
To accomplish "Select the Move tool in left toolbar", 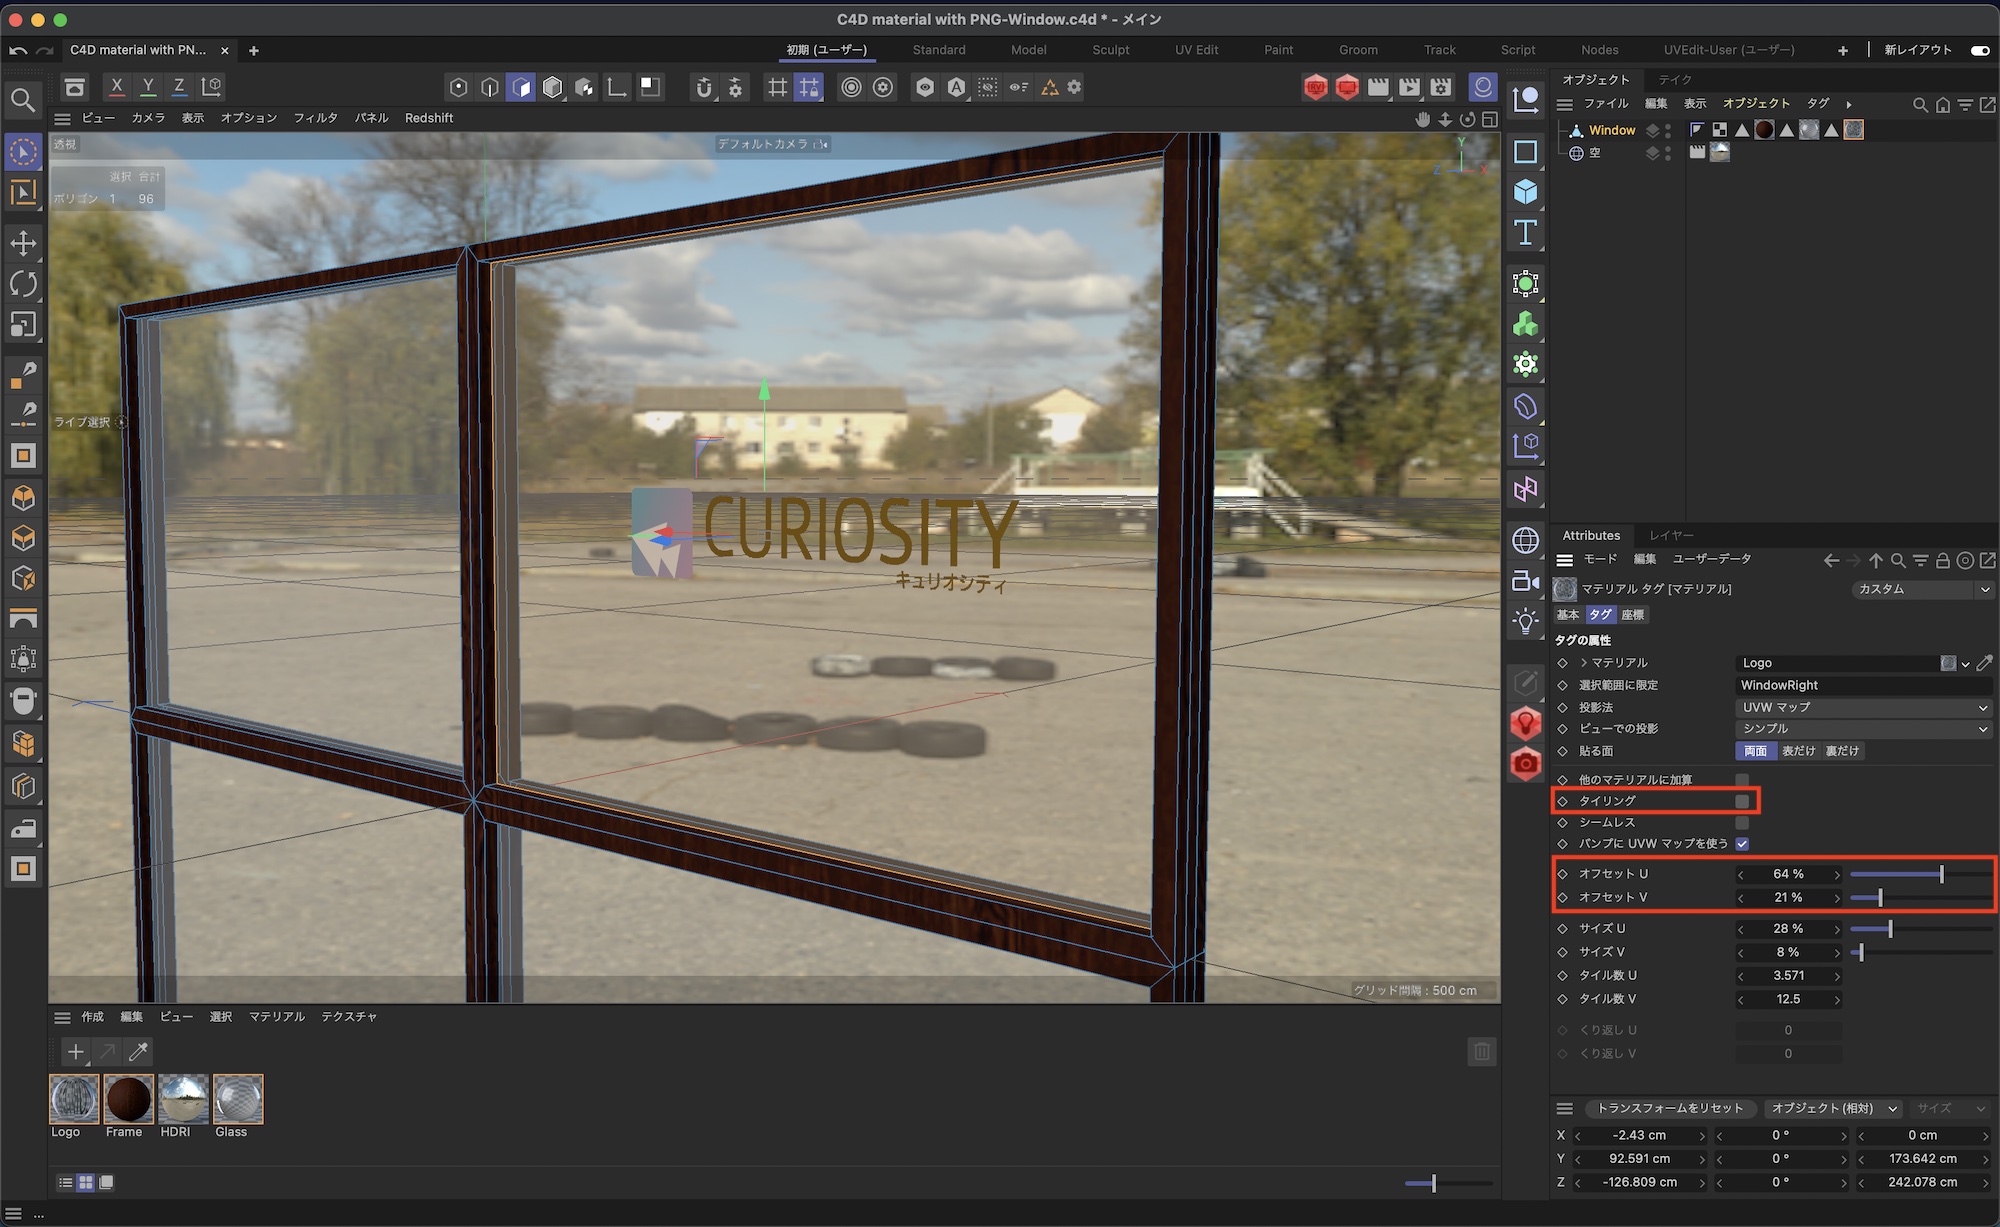I will coord(23,242).
